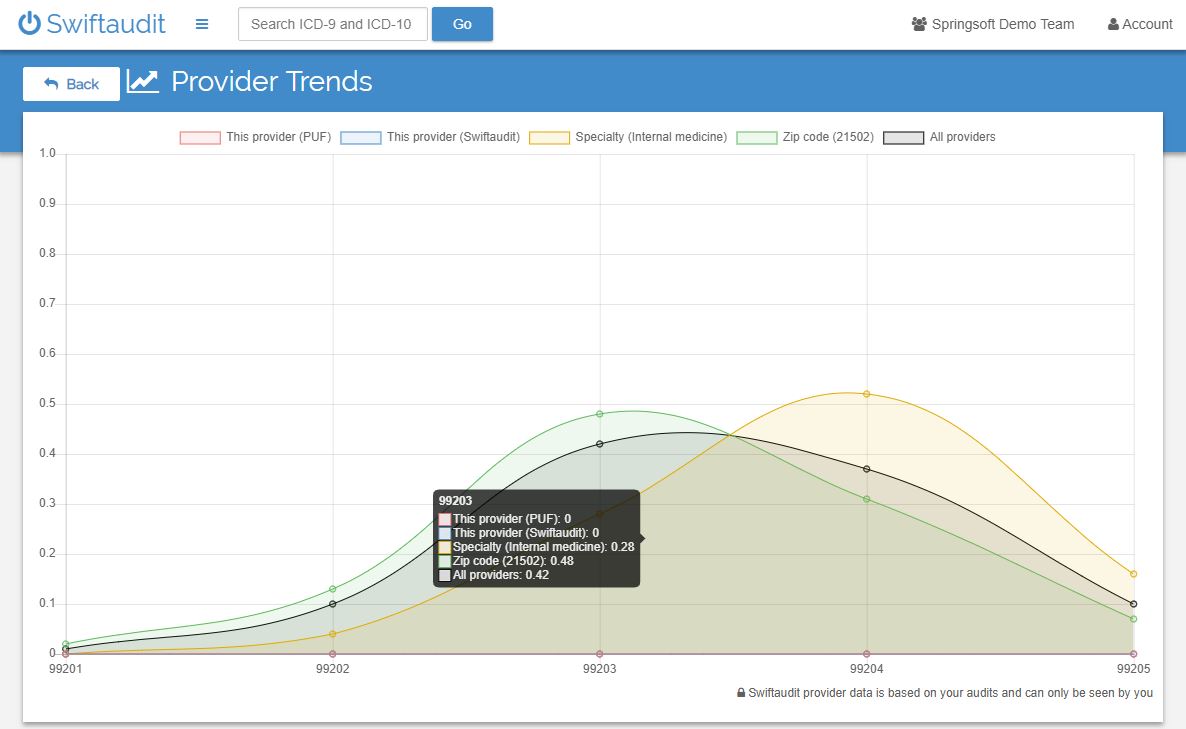This screenshot has width=1186, height=729.
Task: Open the hamburger menu icon
Action: [x=202, y=24]
